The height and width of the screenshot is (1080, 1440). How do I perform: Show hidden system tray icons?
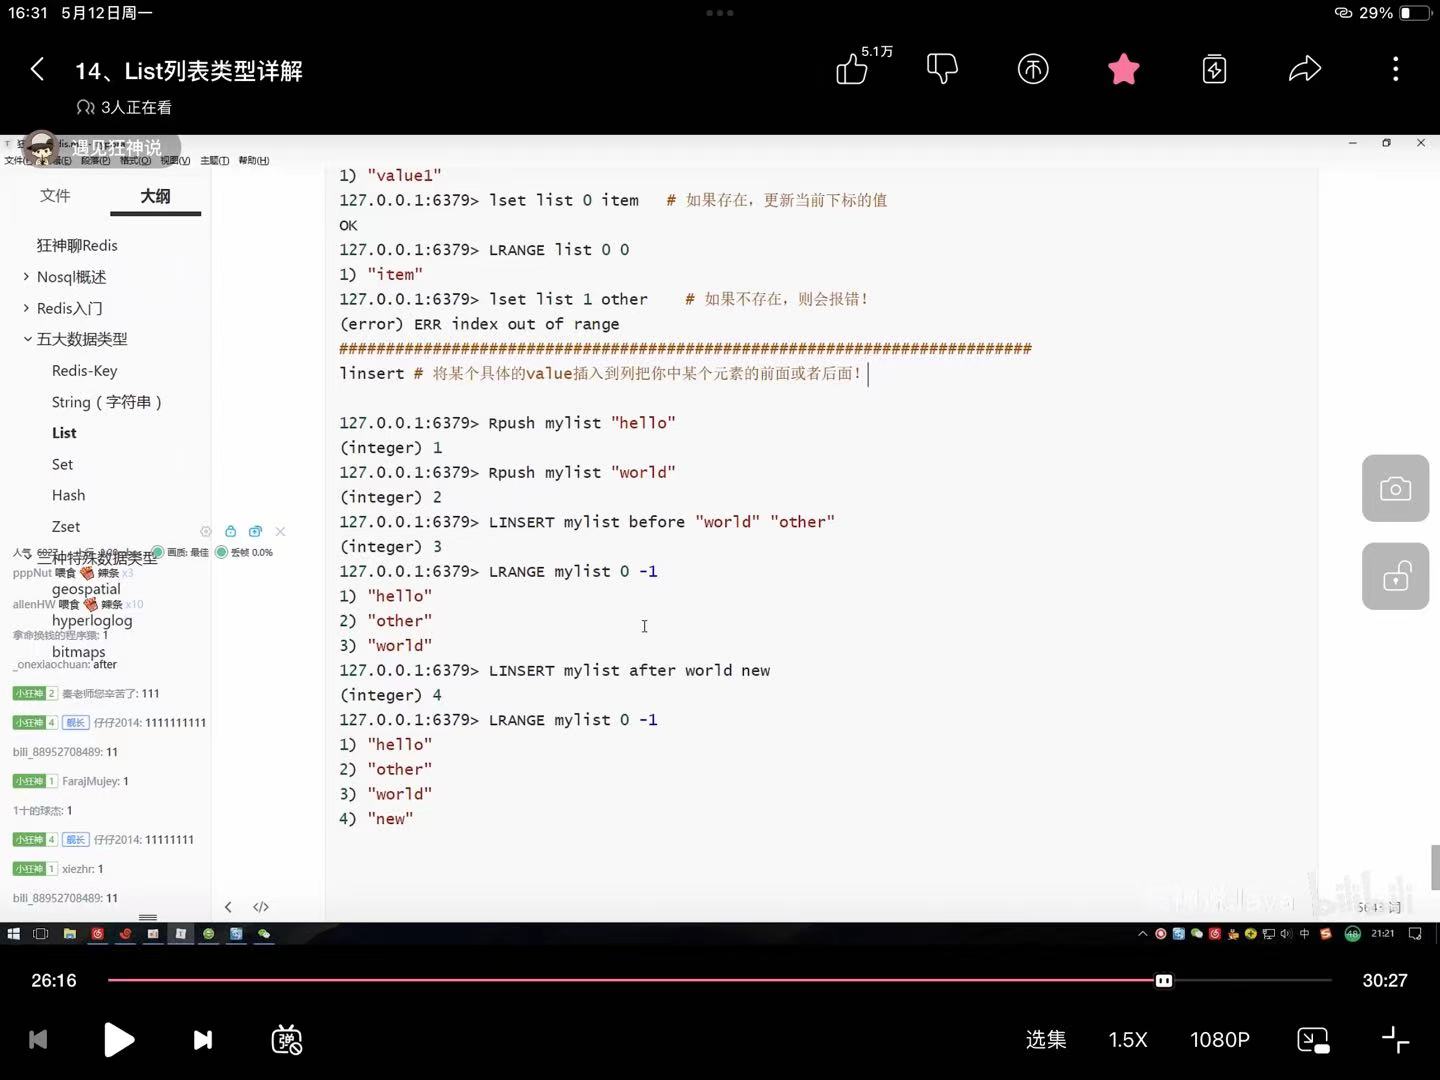[1143, 934]
